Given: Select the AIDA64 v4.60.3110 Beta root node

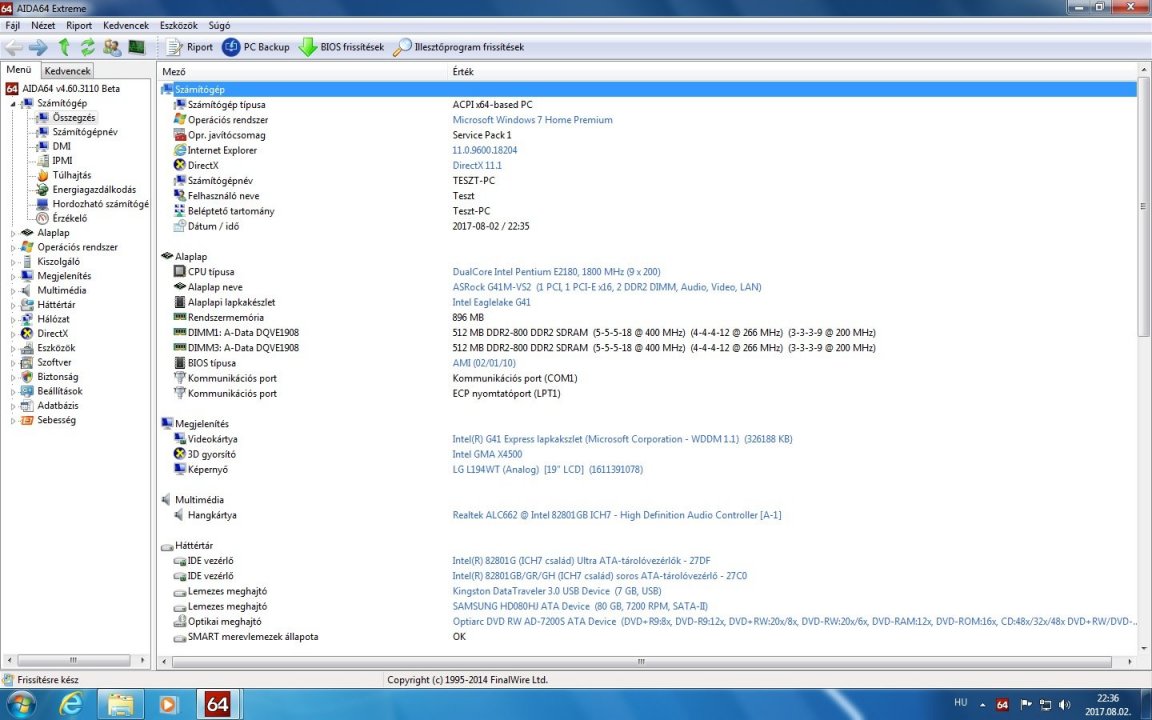Looking at the screenshot, I should point(71,89).
